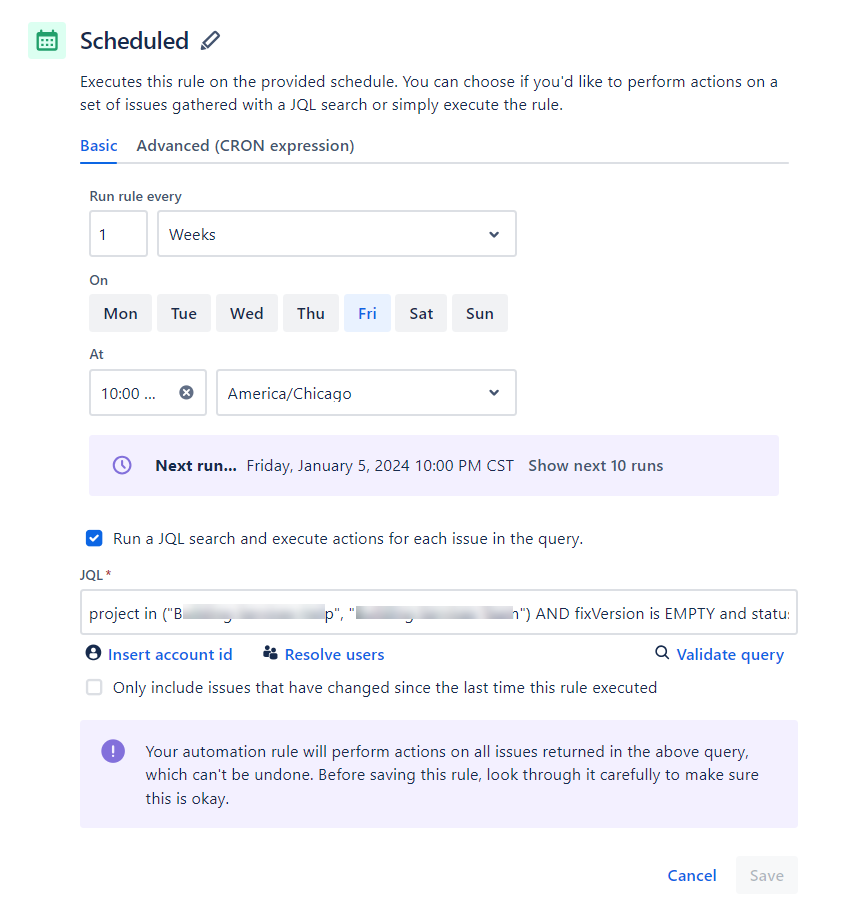Click the exclamation icon in the warning banner

113,751
